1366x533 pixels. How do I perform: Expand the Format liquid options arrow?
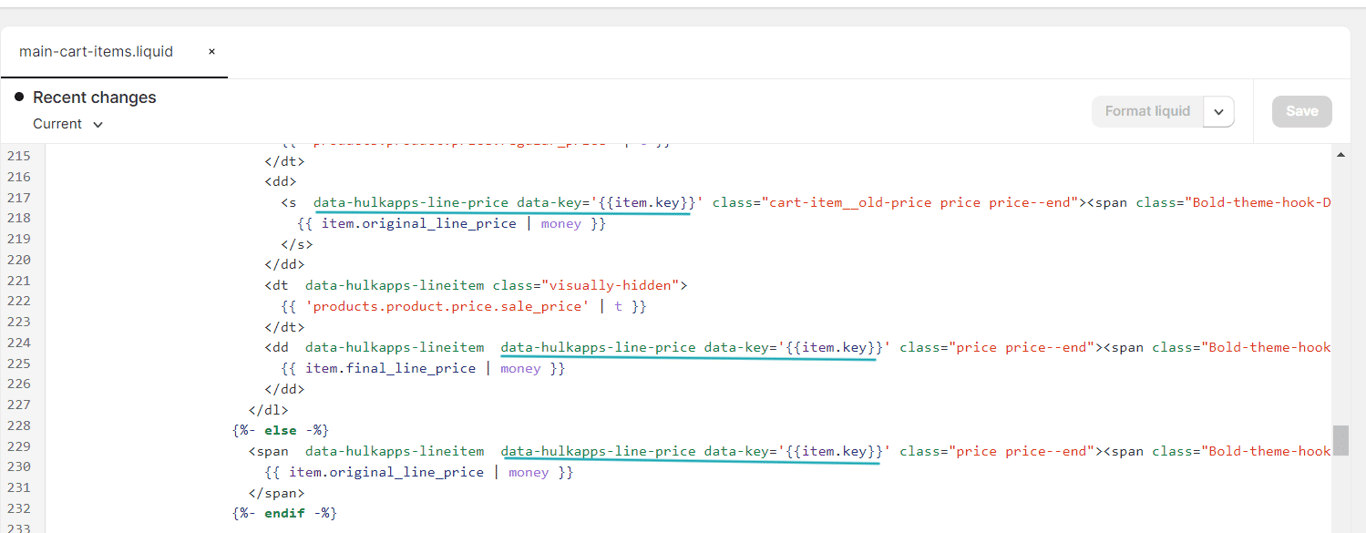pos(1219,111)
